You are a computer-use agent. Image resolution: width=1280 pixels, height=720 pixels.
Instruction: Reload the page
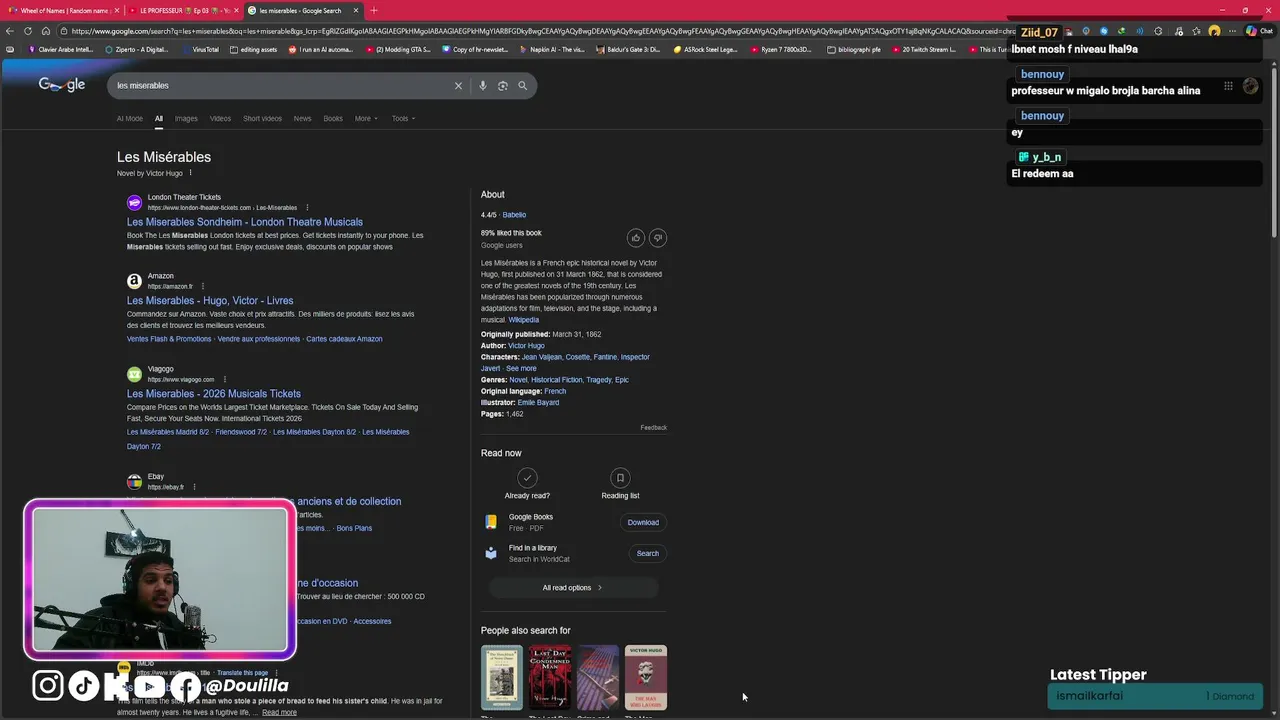[28, 31]
